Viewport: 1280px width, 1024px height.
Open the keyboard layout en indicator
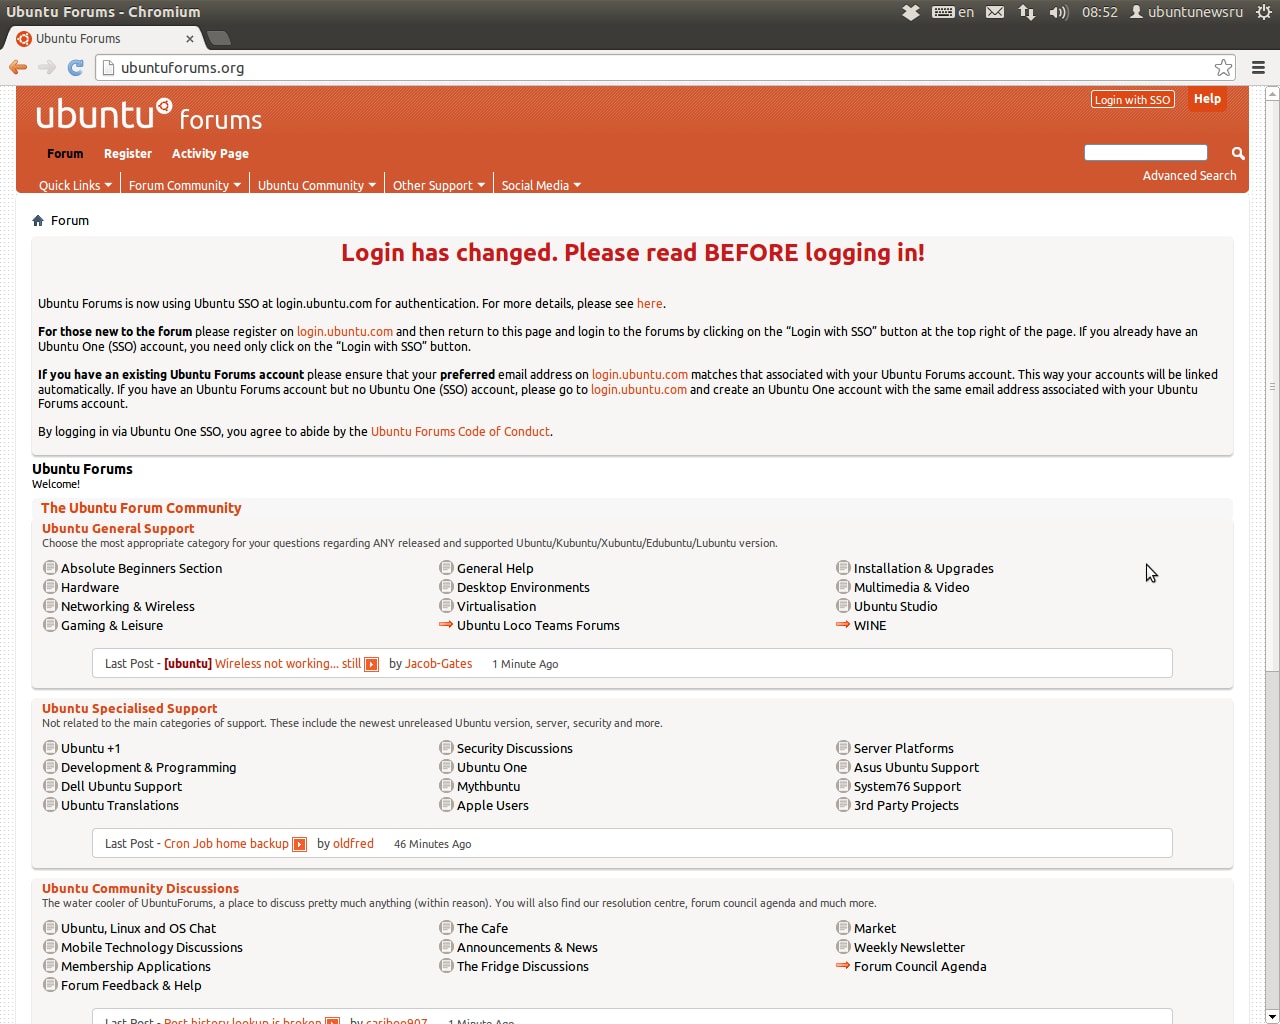click(953, 12)
